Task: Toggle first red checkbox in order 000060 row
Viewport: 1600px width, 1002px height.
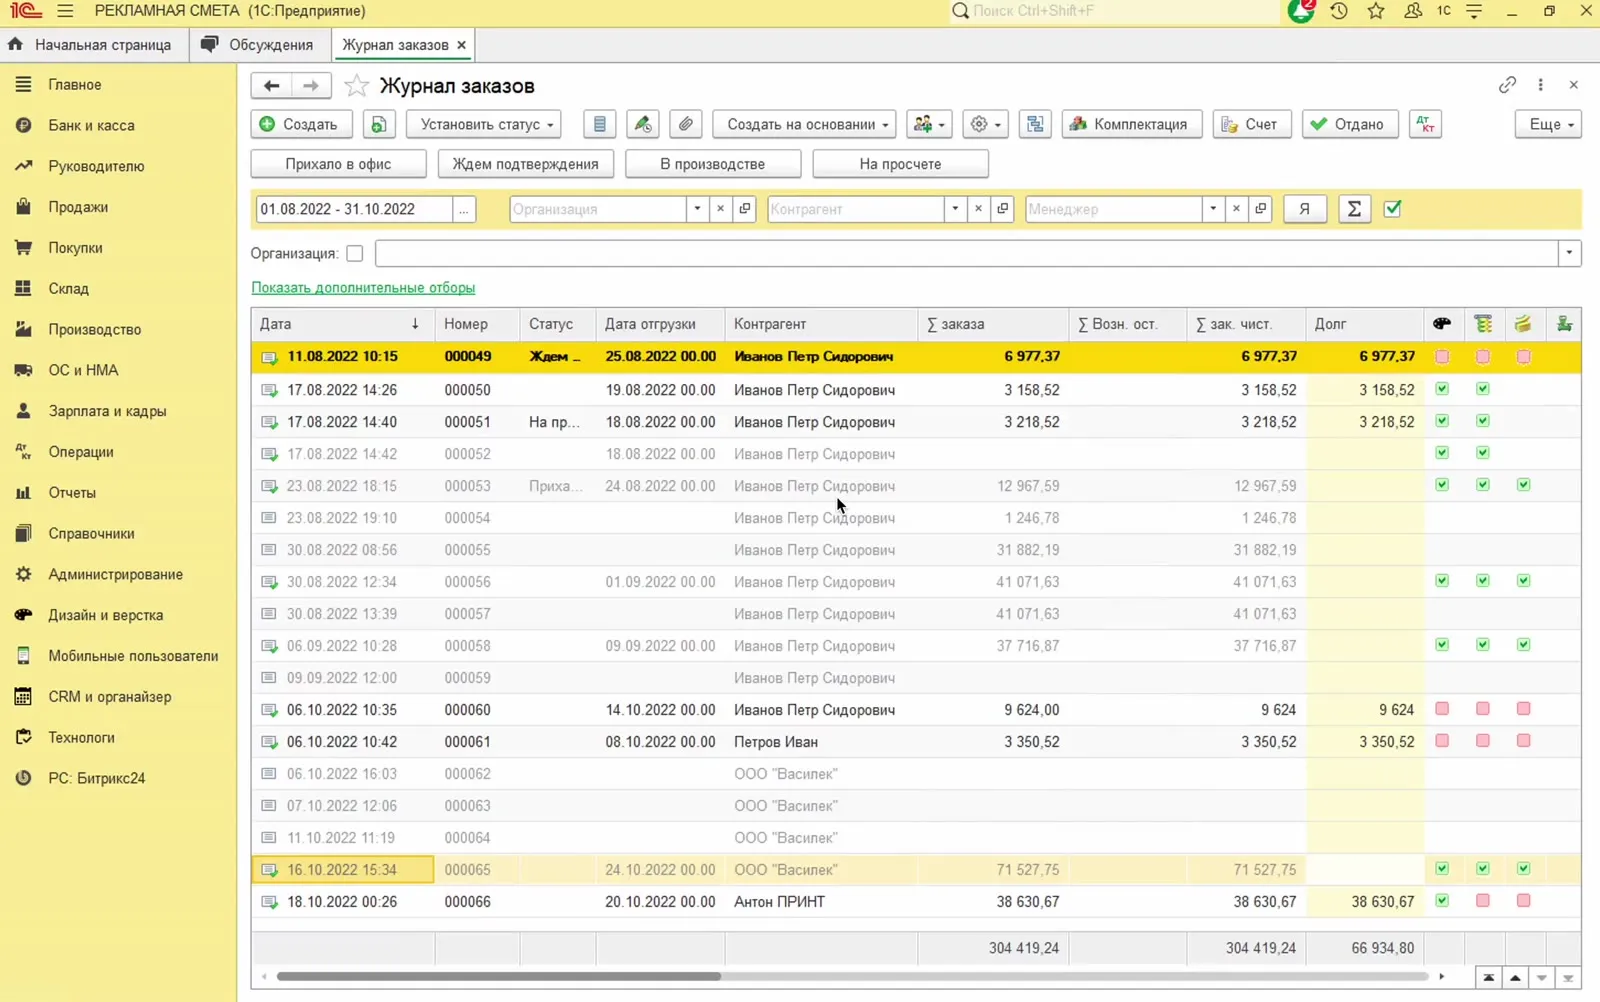Action: coord(1442,709)
